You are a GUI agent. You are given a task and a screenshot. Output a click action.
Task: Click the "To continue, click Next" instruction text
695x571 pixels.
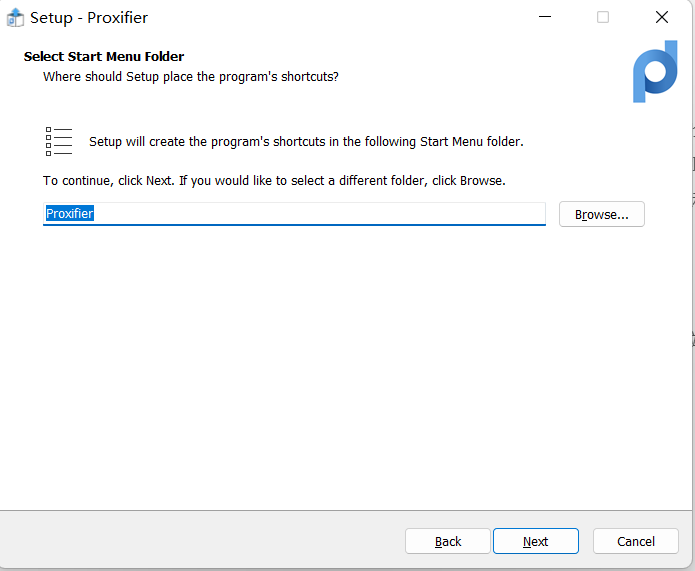tap(274, 181)
